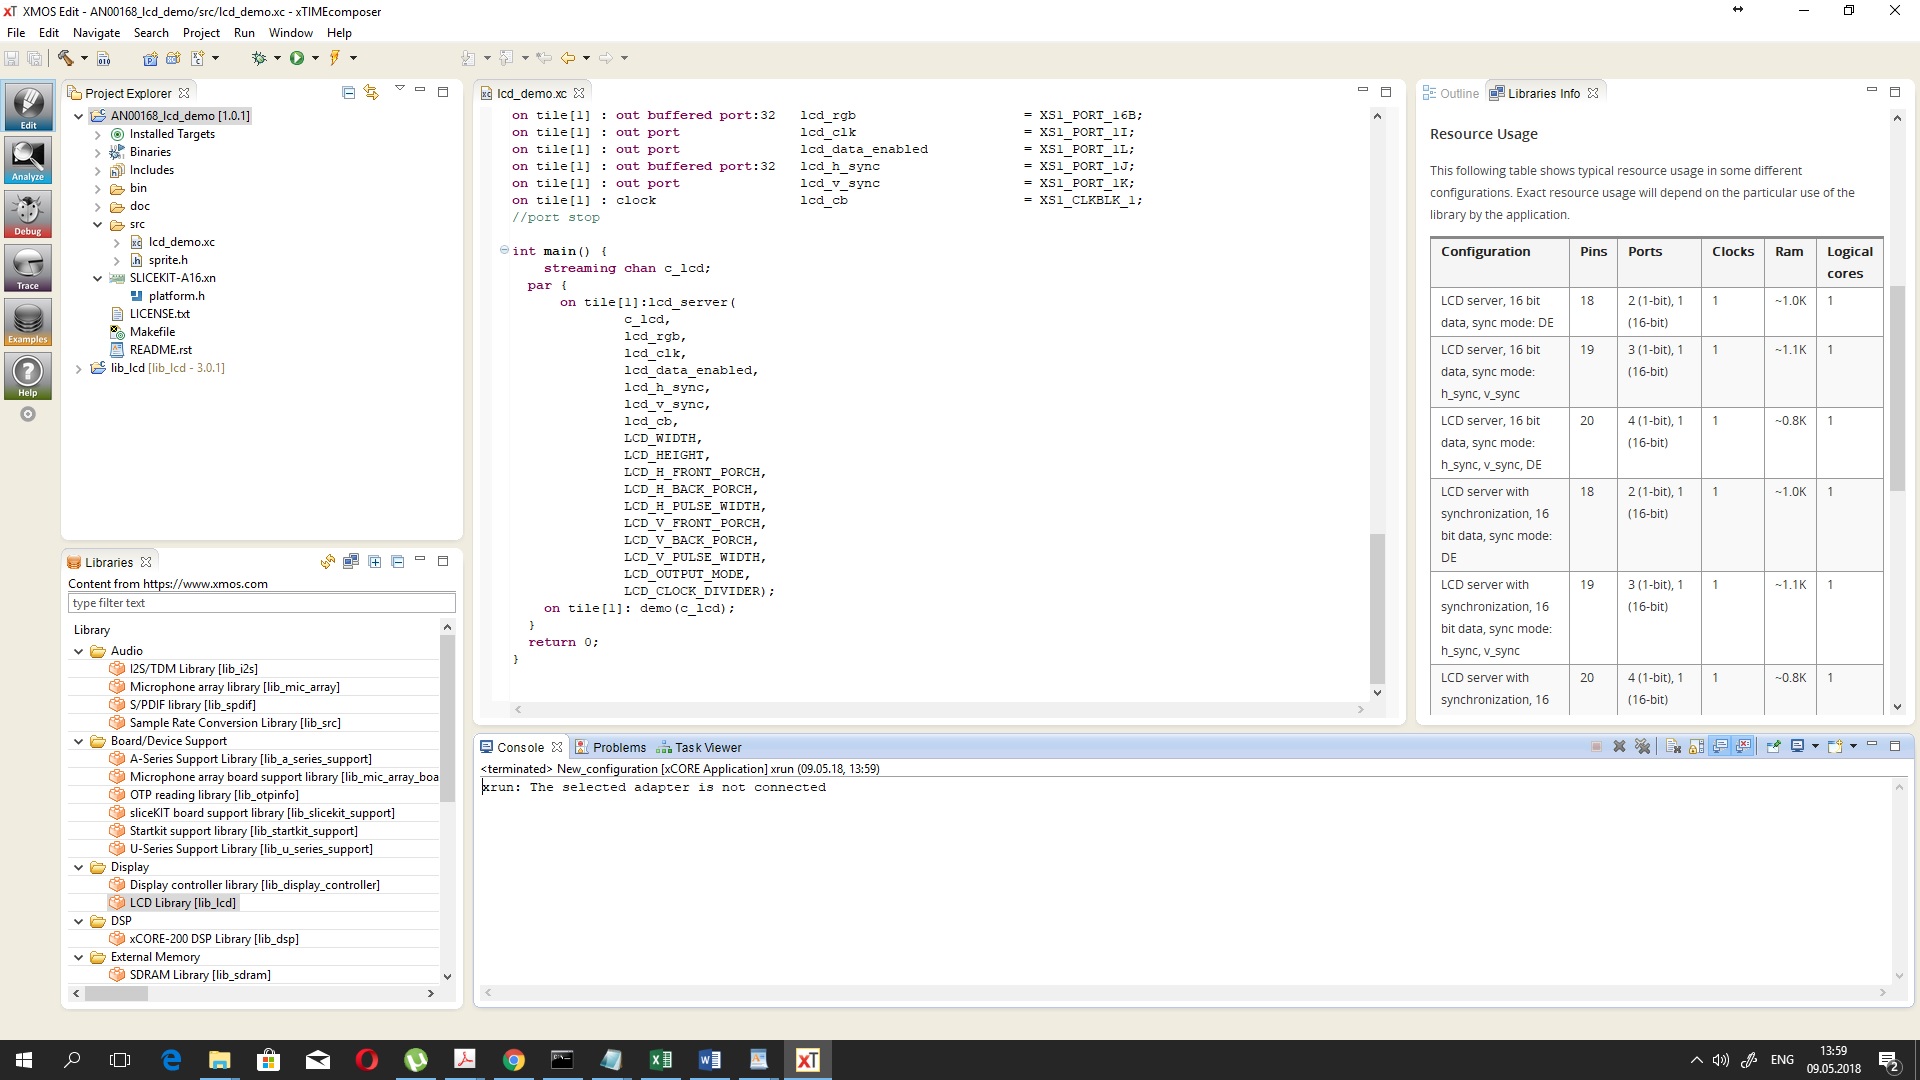Click Open Console icon
The width and height of the screenshot is (1920, 1080).
1835,747
